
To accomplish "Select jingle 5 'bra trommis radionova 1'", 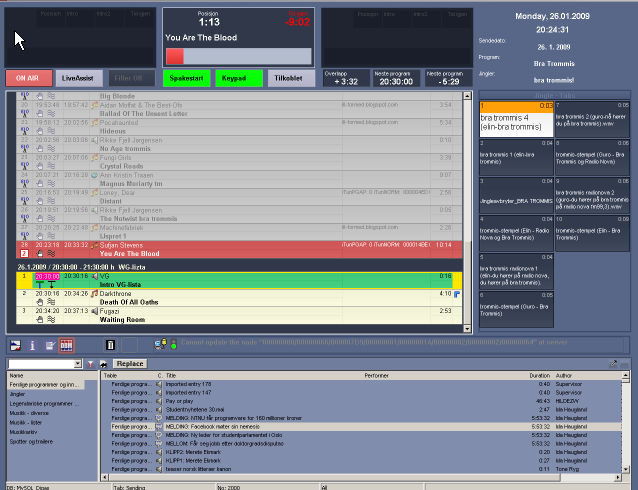I will pos(516,271).
